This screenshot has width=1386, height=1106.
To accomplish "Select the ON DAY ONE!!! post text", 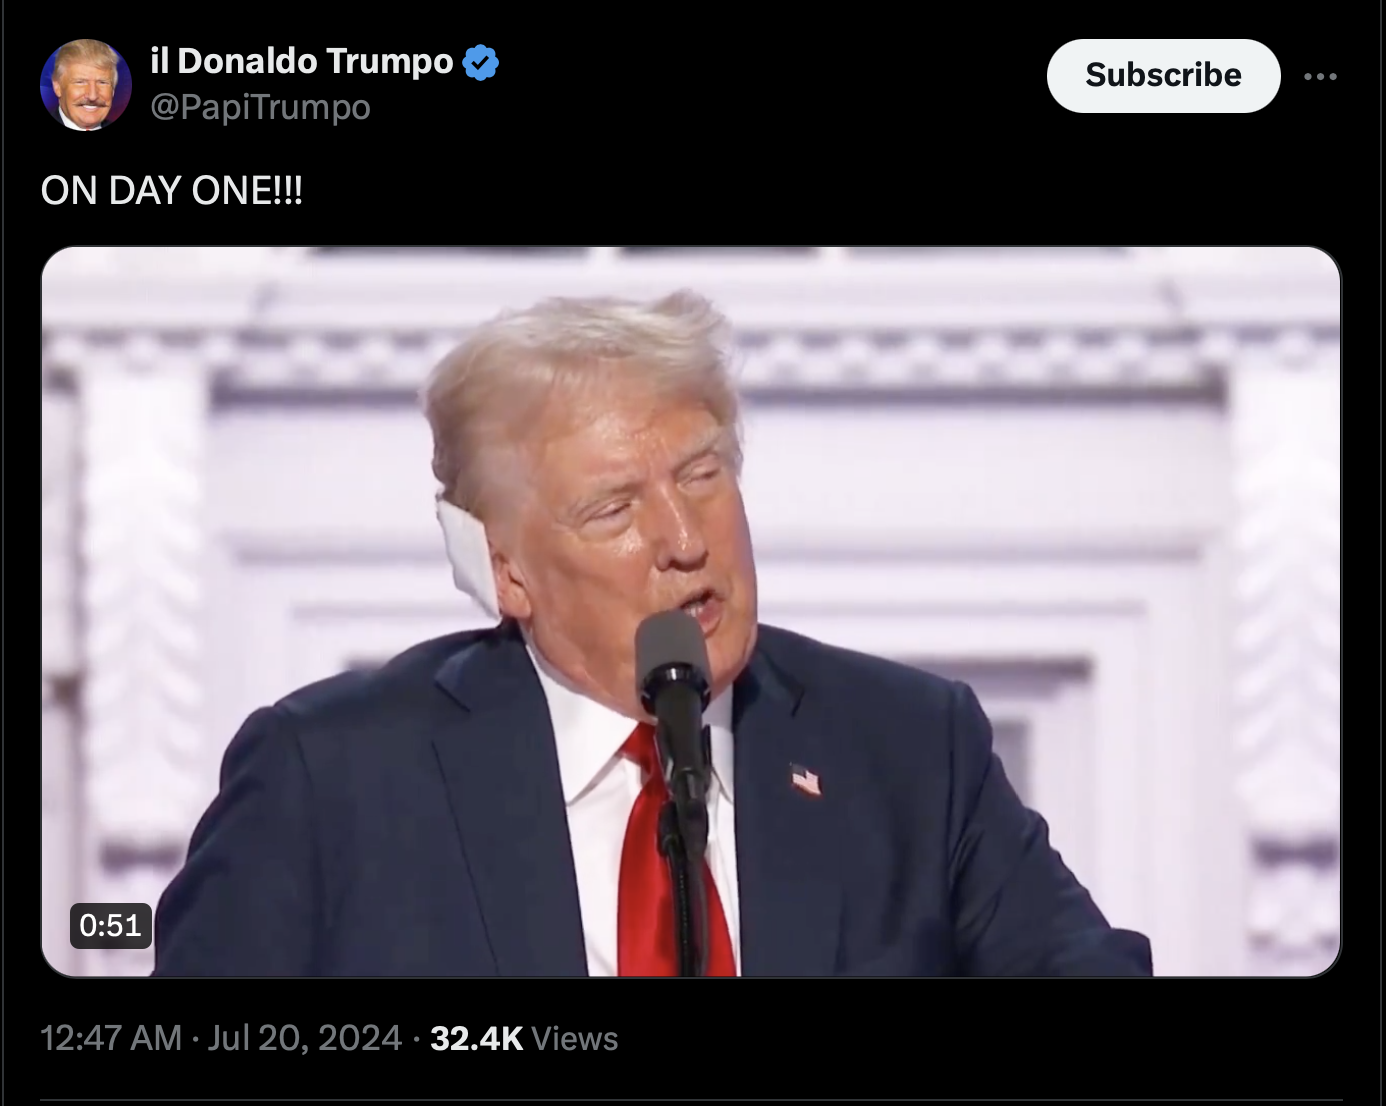I will pos(171,190).
